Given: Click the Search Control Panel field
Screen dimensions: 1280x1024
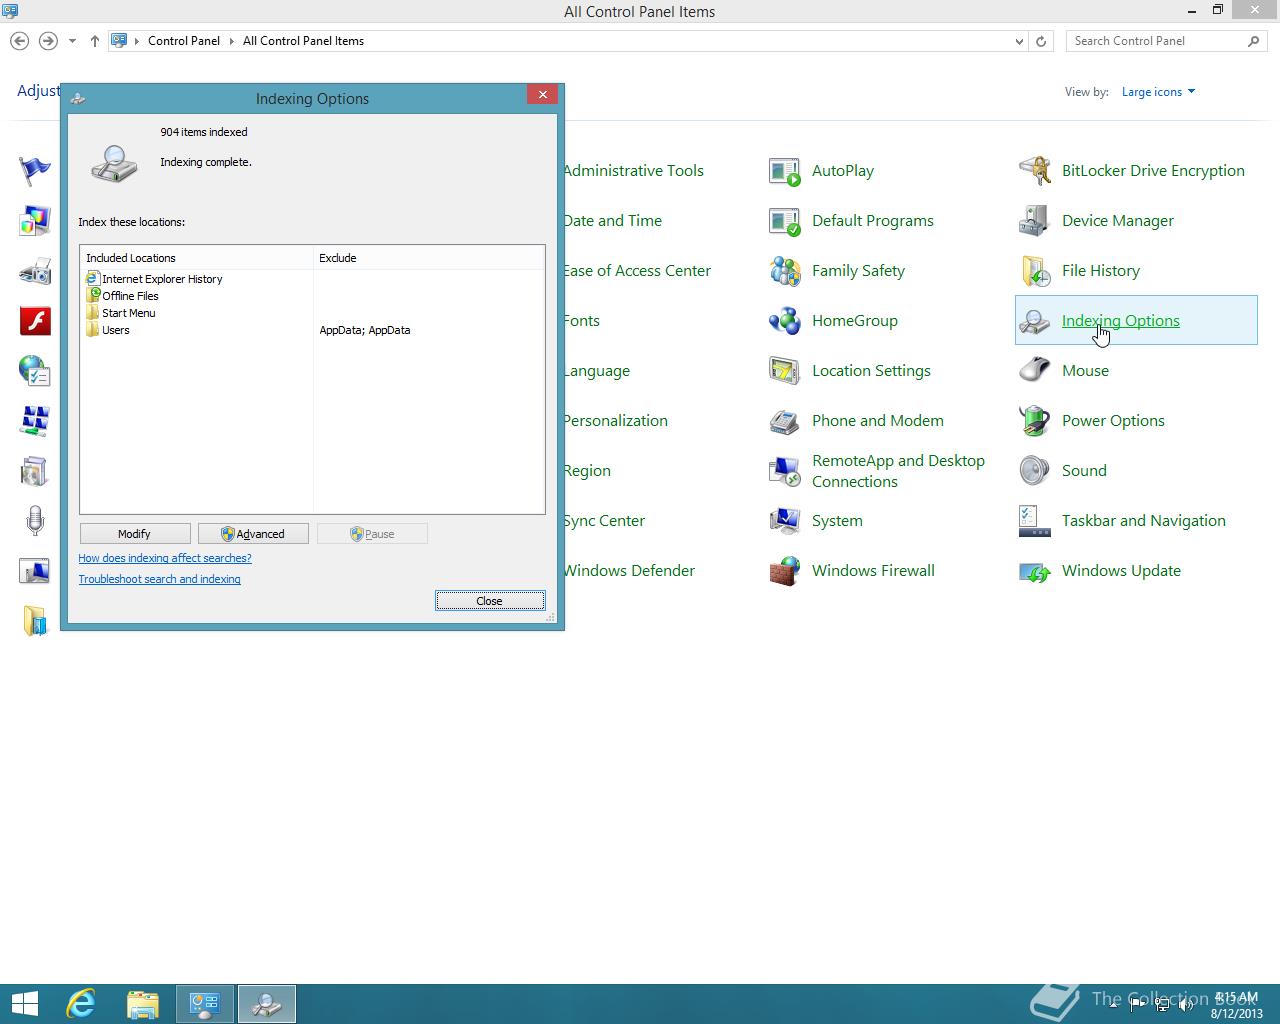Looking at the screenshot, I should click(x=1158, y=41).
